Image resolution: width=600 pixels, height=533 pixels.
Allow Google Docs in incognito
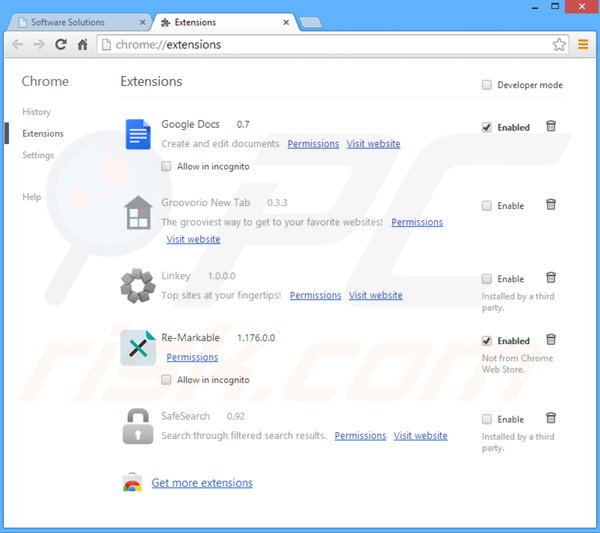(166, 166)
